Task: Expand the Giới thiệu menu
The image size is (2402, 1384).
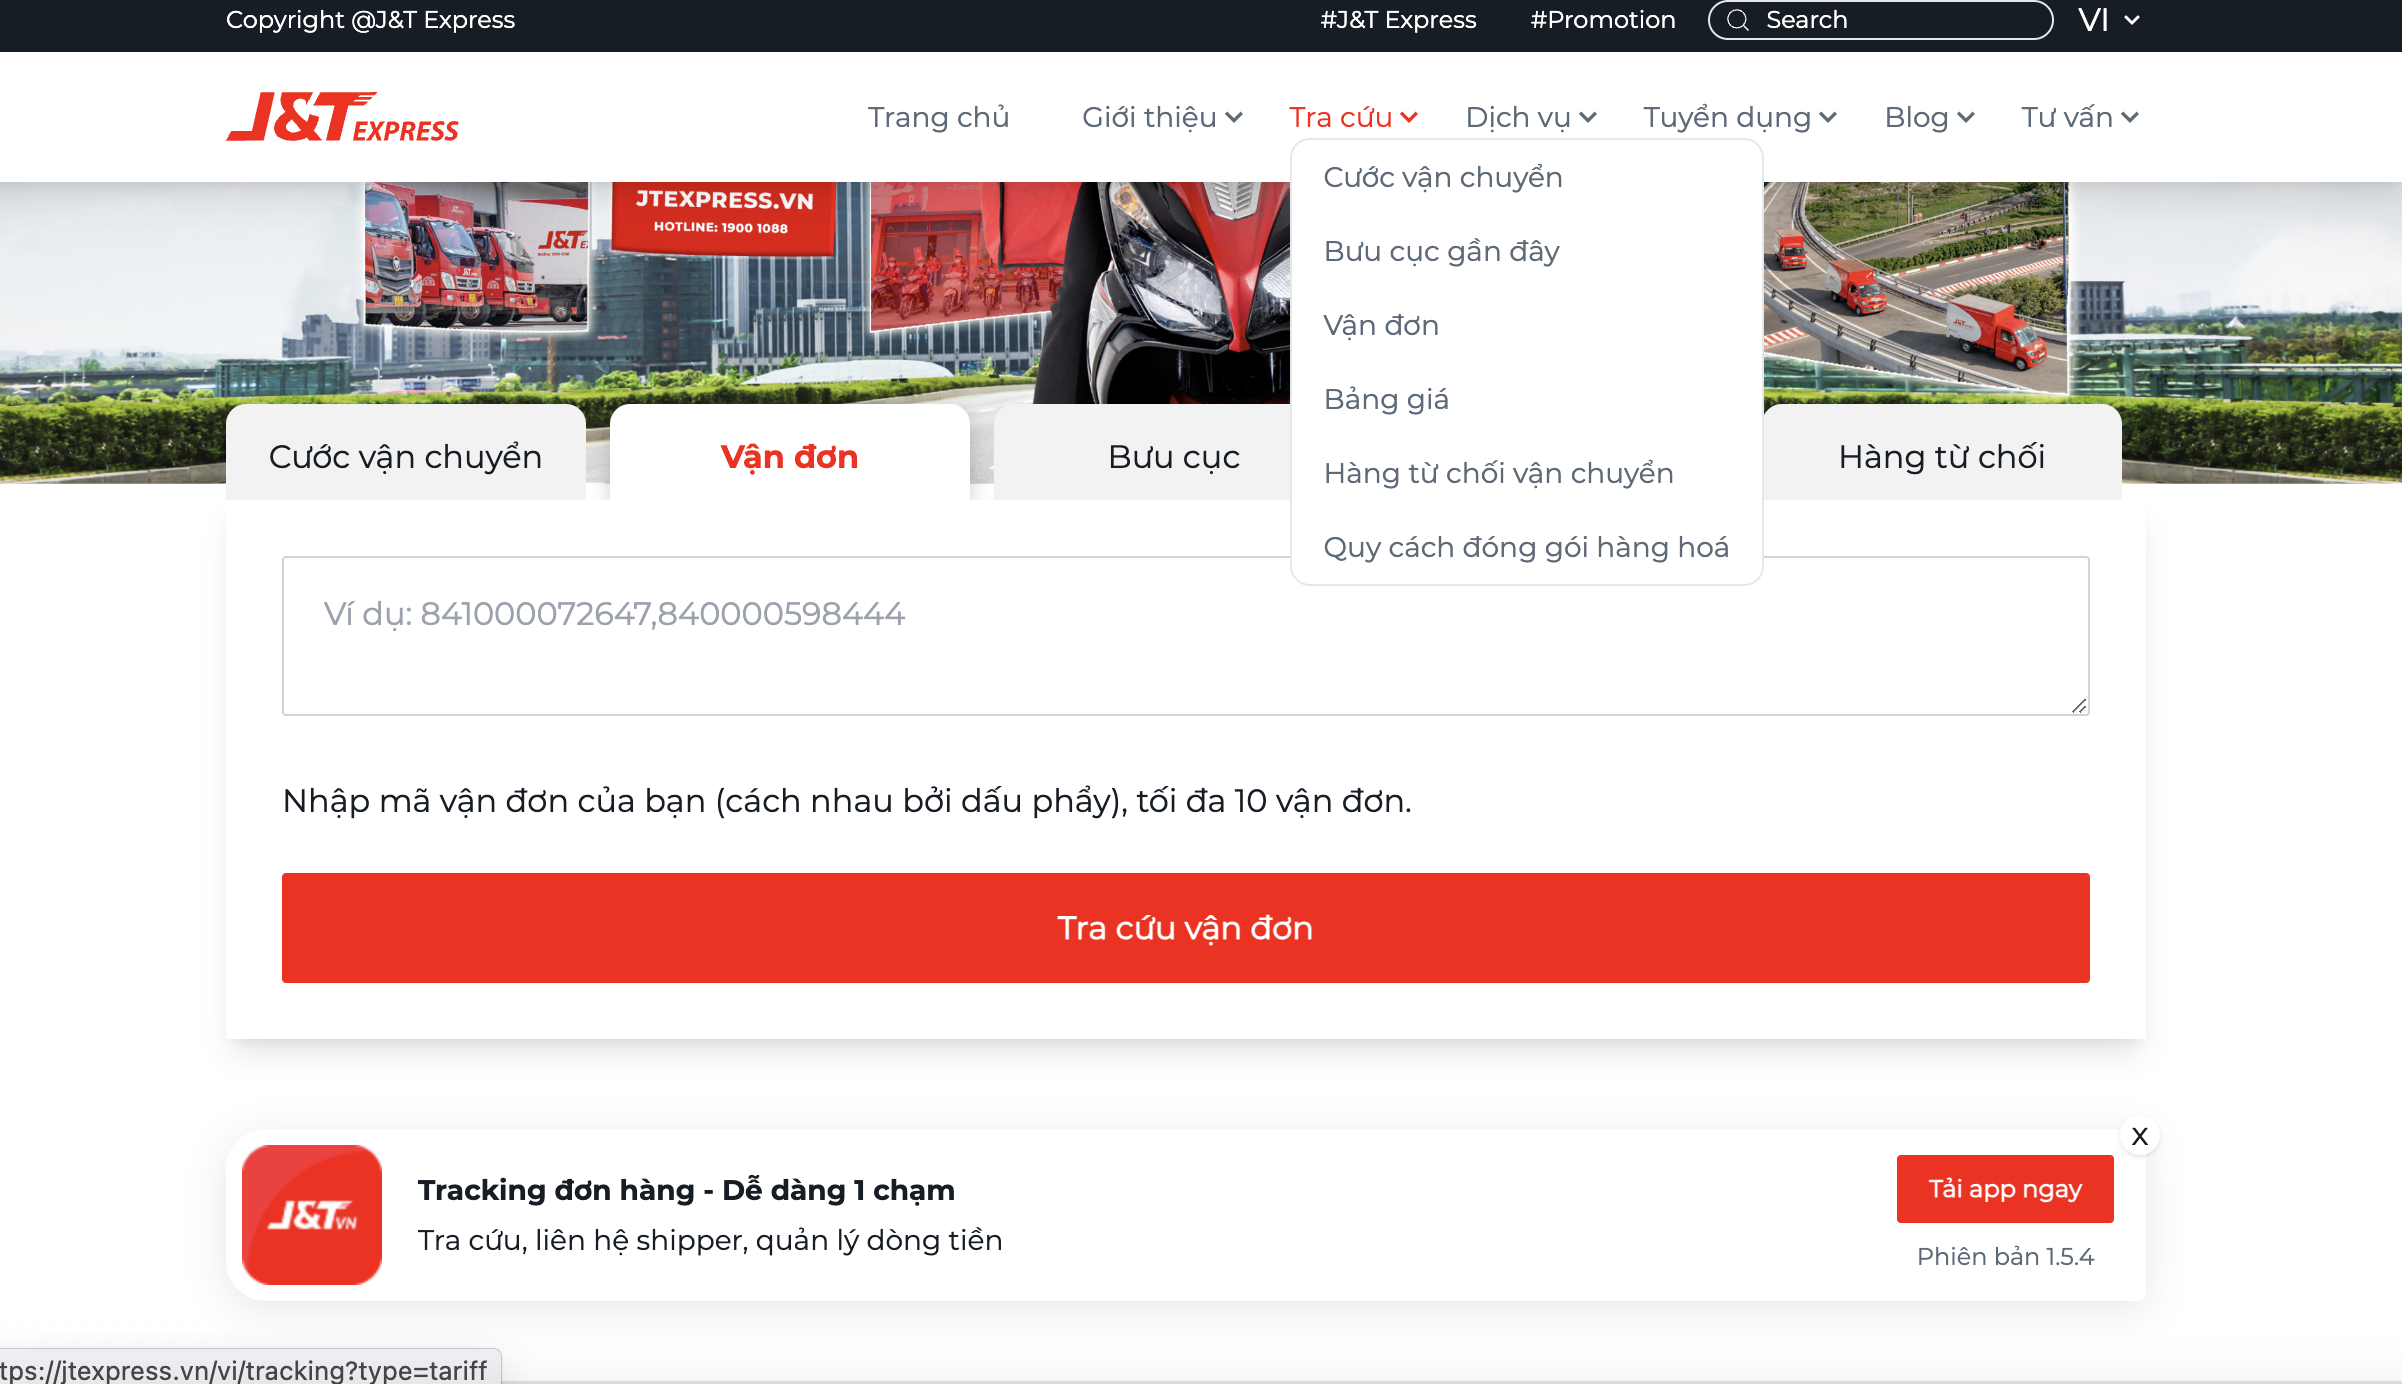Action: point(1162,117)
